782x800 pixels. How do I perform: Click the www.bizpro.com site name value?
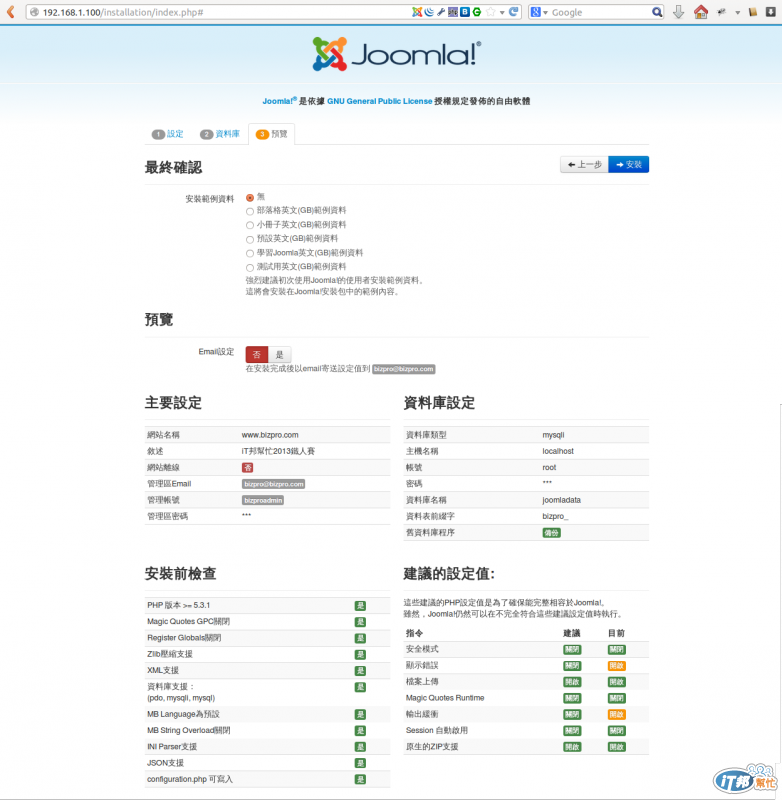270,435
